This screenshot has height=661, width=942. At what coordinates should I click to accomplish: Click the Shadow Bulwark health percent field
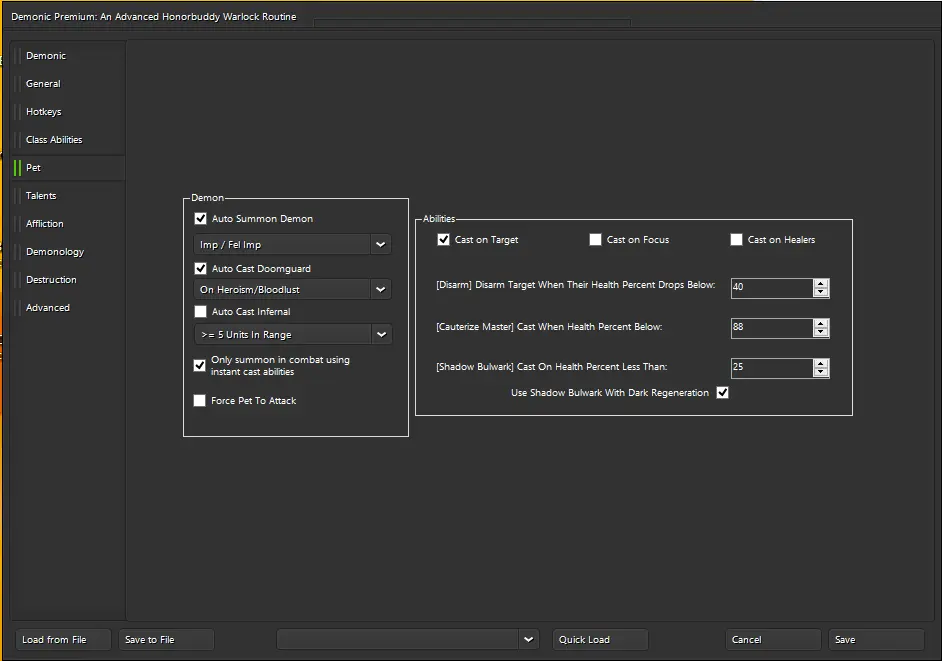772,368
